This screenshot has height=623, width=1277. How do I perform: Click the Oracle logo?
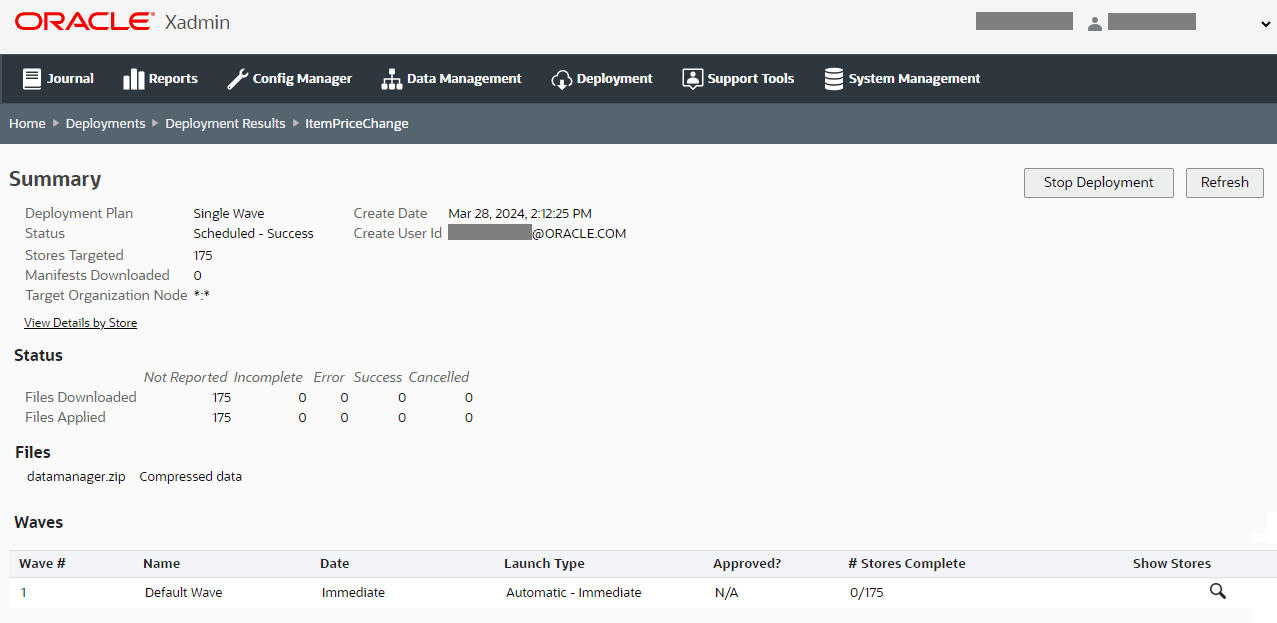tap(82, 19)
